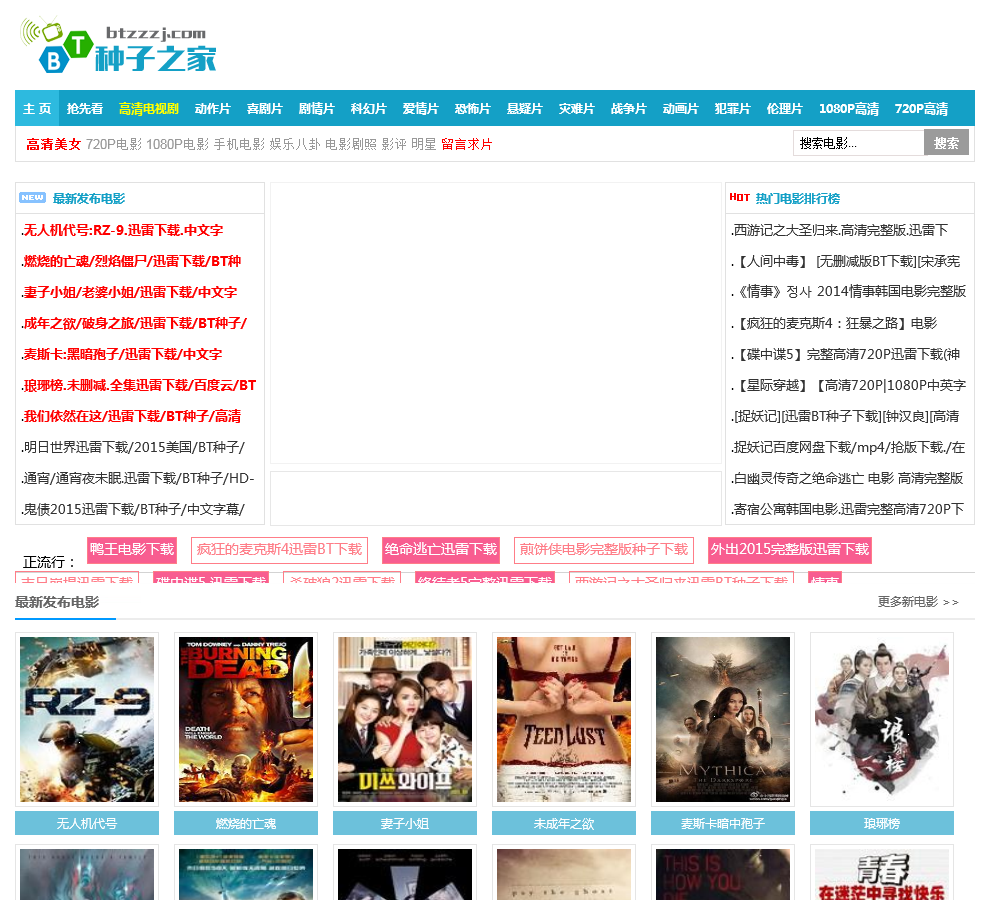Open 【人间中毒】 ranking entry

coord(845,261)
